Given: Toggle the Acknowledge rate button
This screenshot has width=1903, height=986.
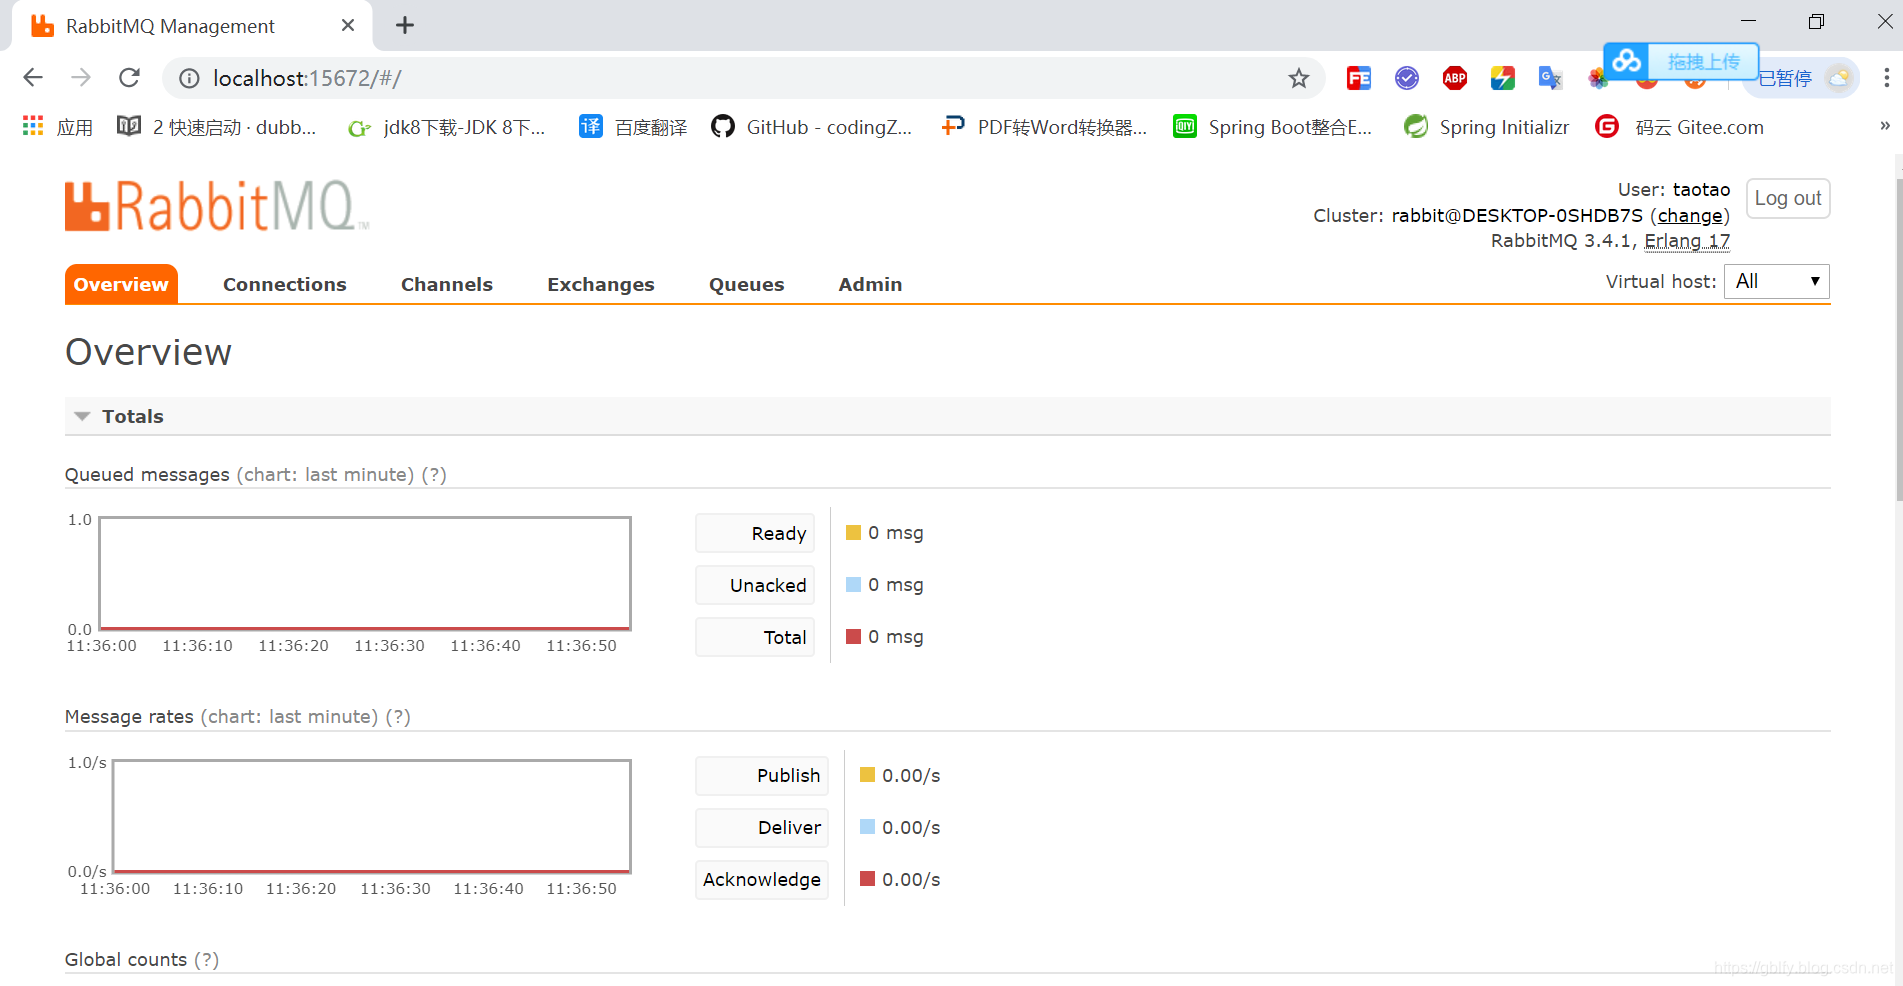Looking at the screenshot, I should click(x=762, y=879).
